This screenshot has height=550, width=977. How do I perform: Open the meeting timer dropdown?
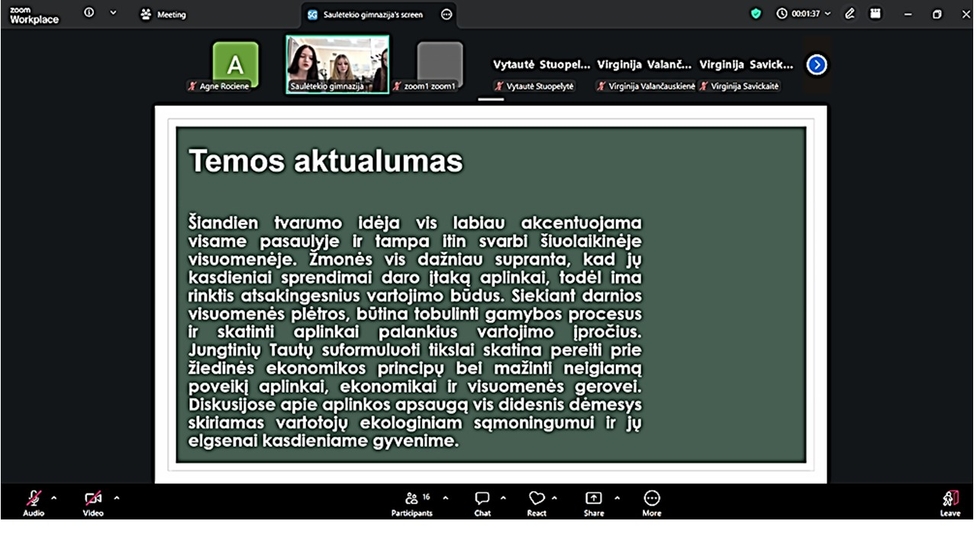pos(827,14)
